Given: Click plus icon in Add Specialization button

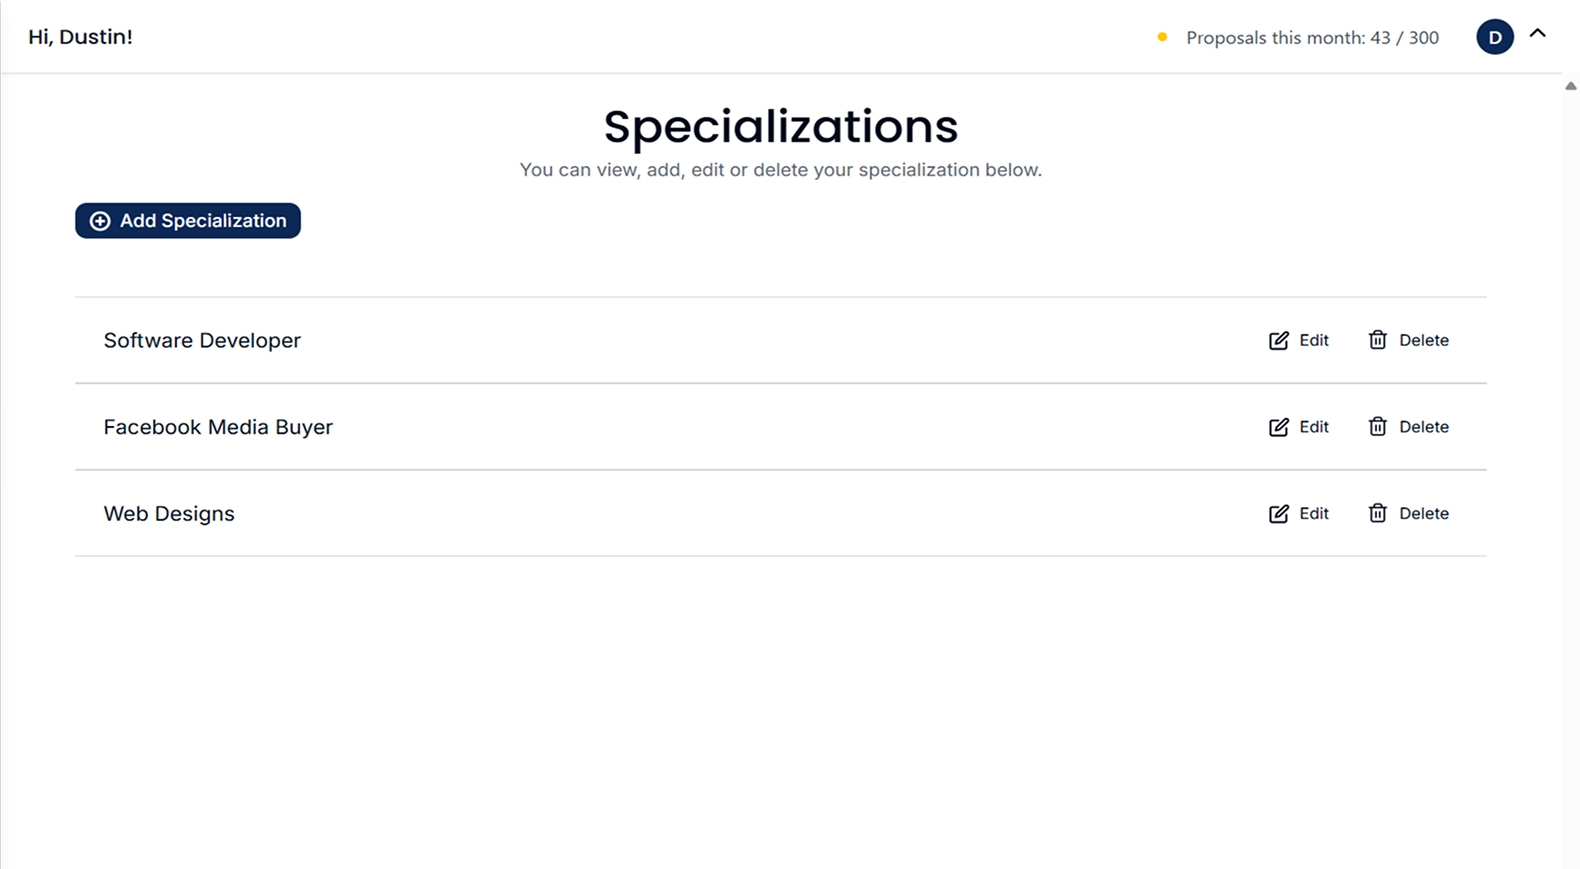Looking at the screenshot, I should (x=100, y=221).
